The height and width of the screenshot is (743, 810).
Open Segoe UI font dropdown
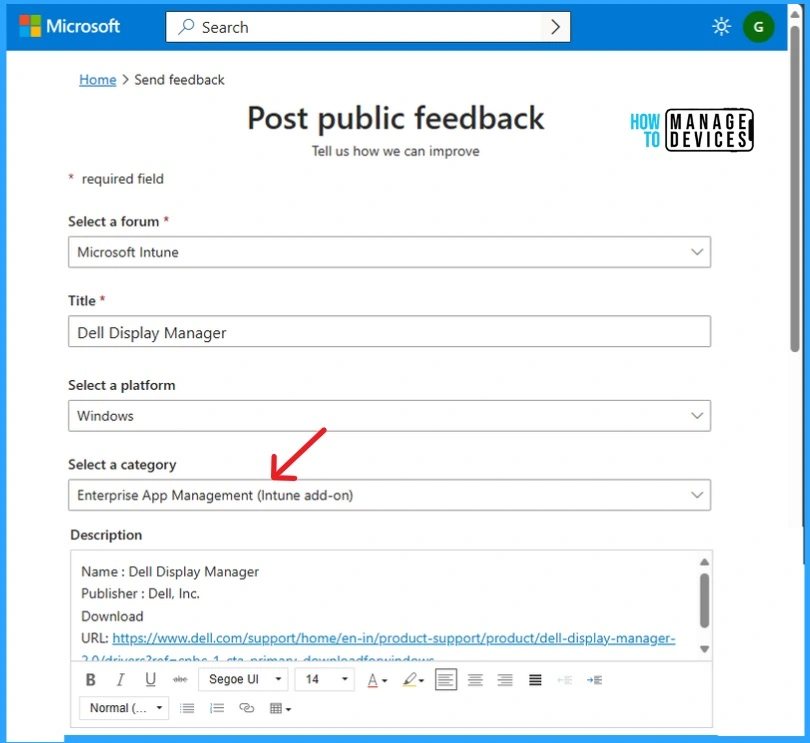(x=243, y=679)
